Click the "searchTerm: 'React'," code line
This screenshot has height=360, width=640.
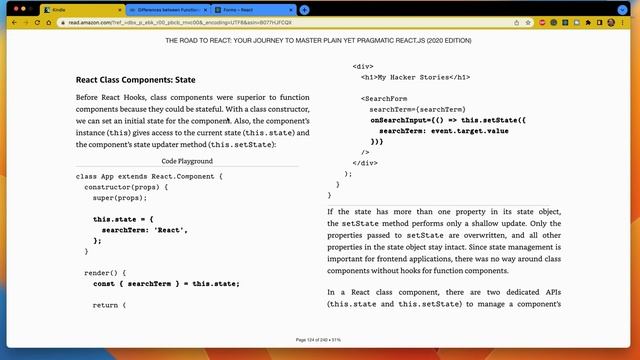click(144, 230)
